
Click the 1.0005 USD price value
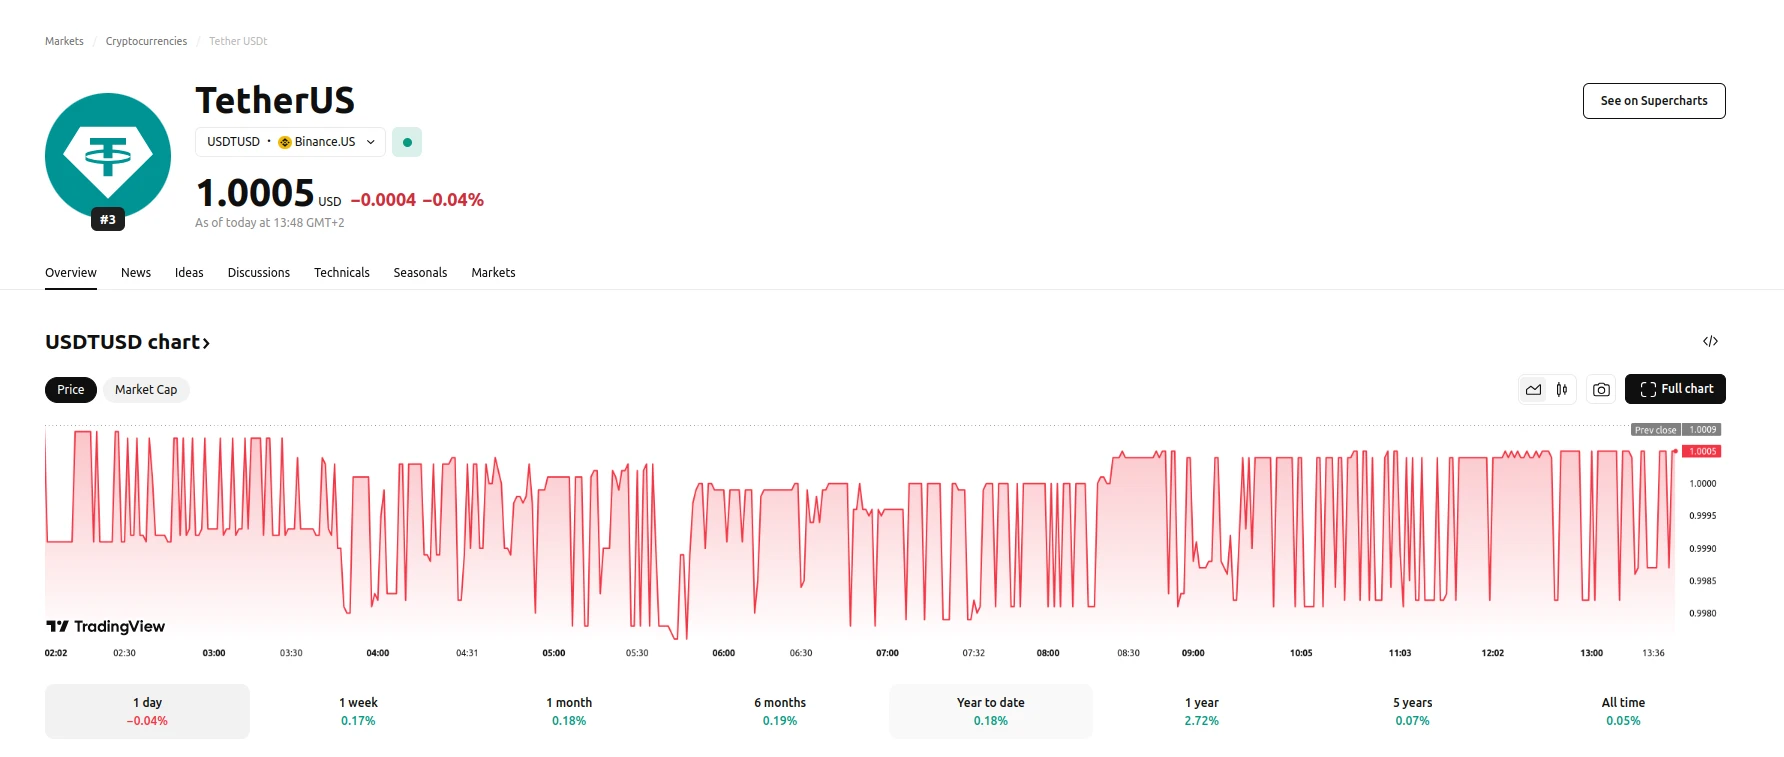point(269,193)
